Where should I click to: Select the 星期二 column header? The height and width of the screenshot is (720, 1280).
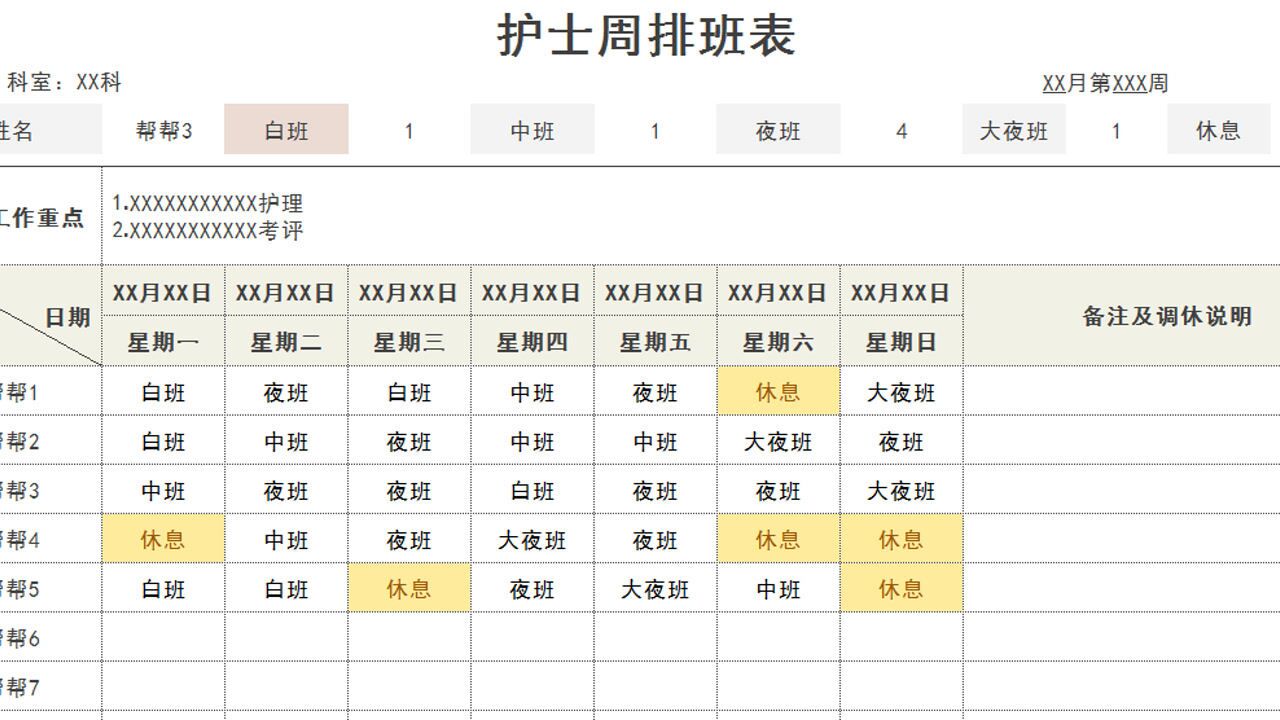(x=286, y=342)
